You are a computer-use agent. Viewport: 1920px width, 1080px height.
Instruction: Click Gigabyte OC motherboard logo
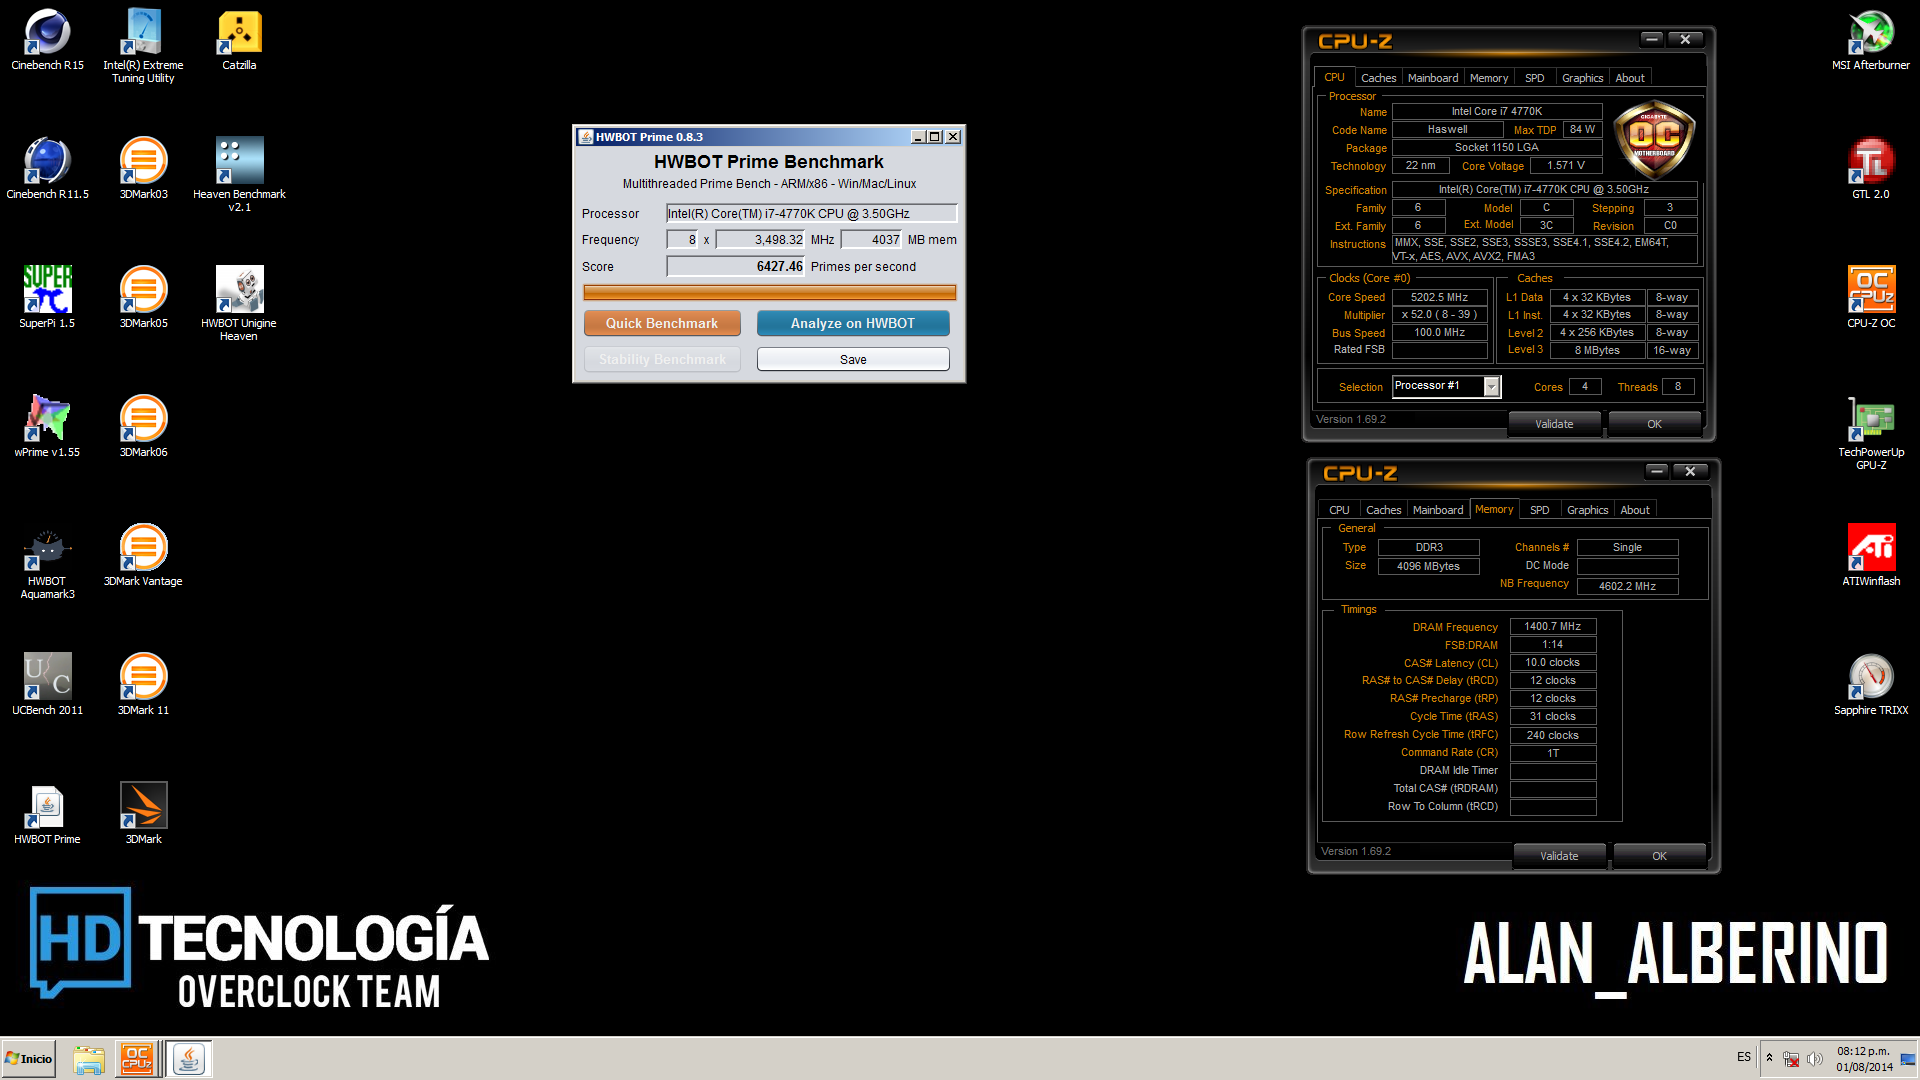click(1654, 138)
